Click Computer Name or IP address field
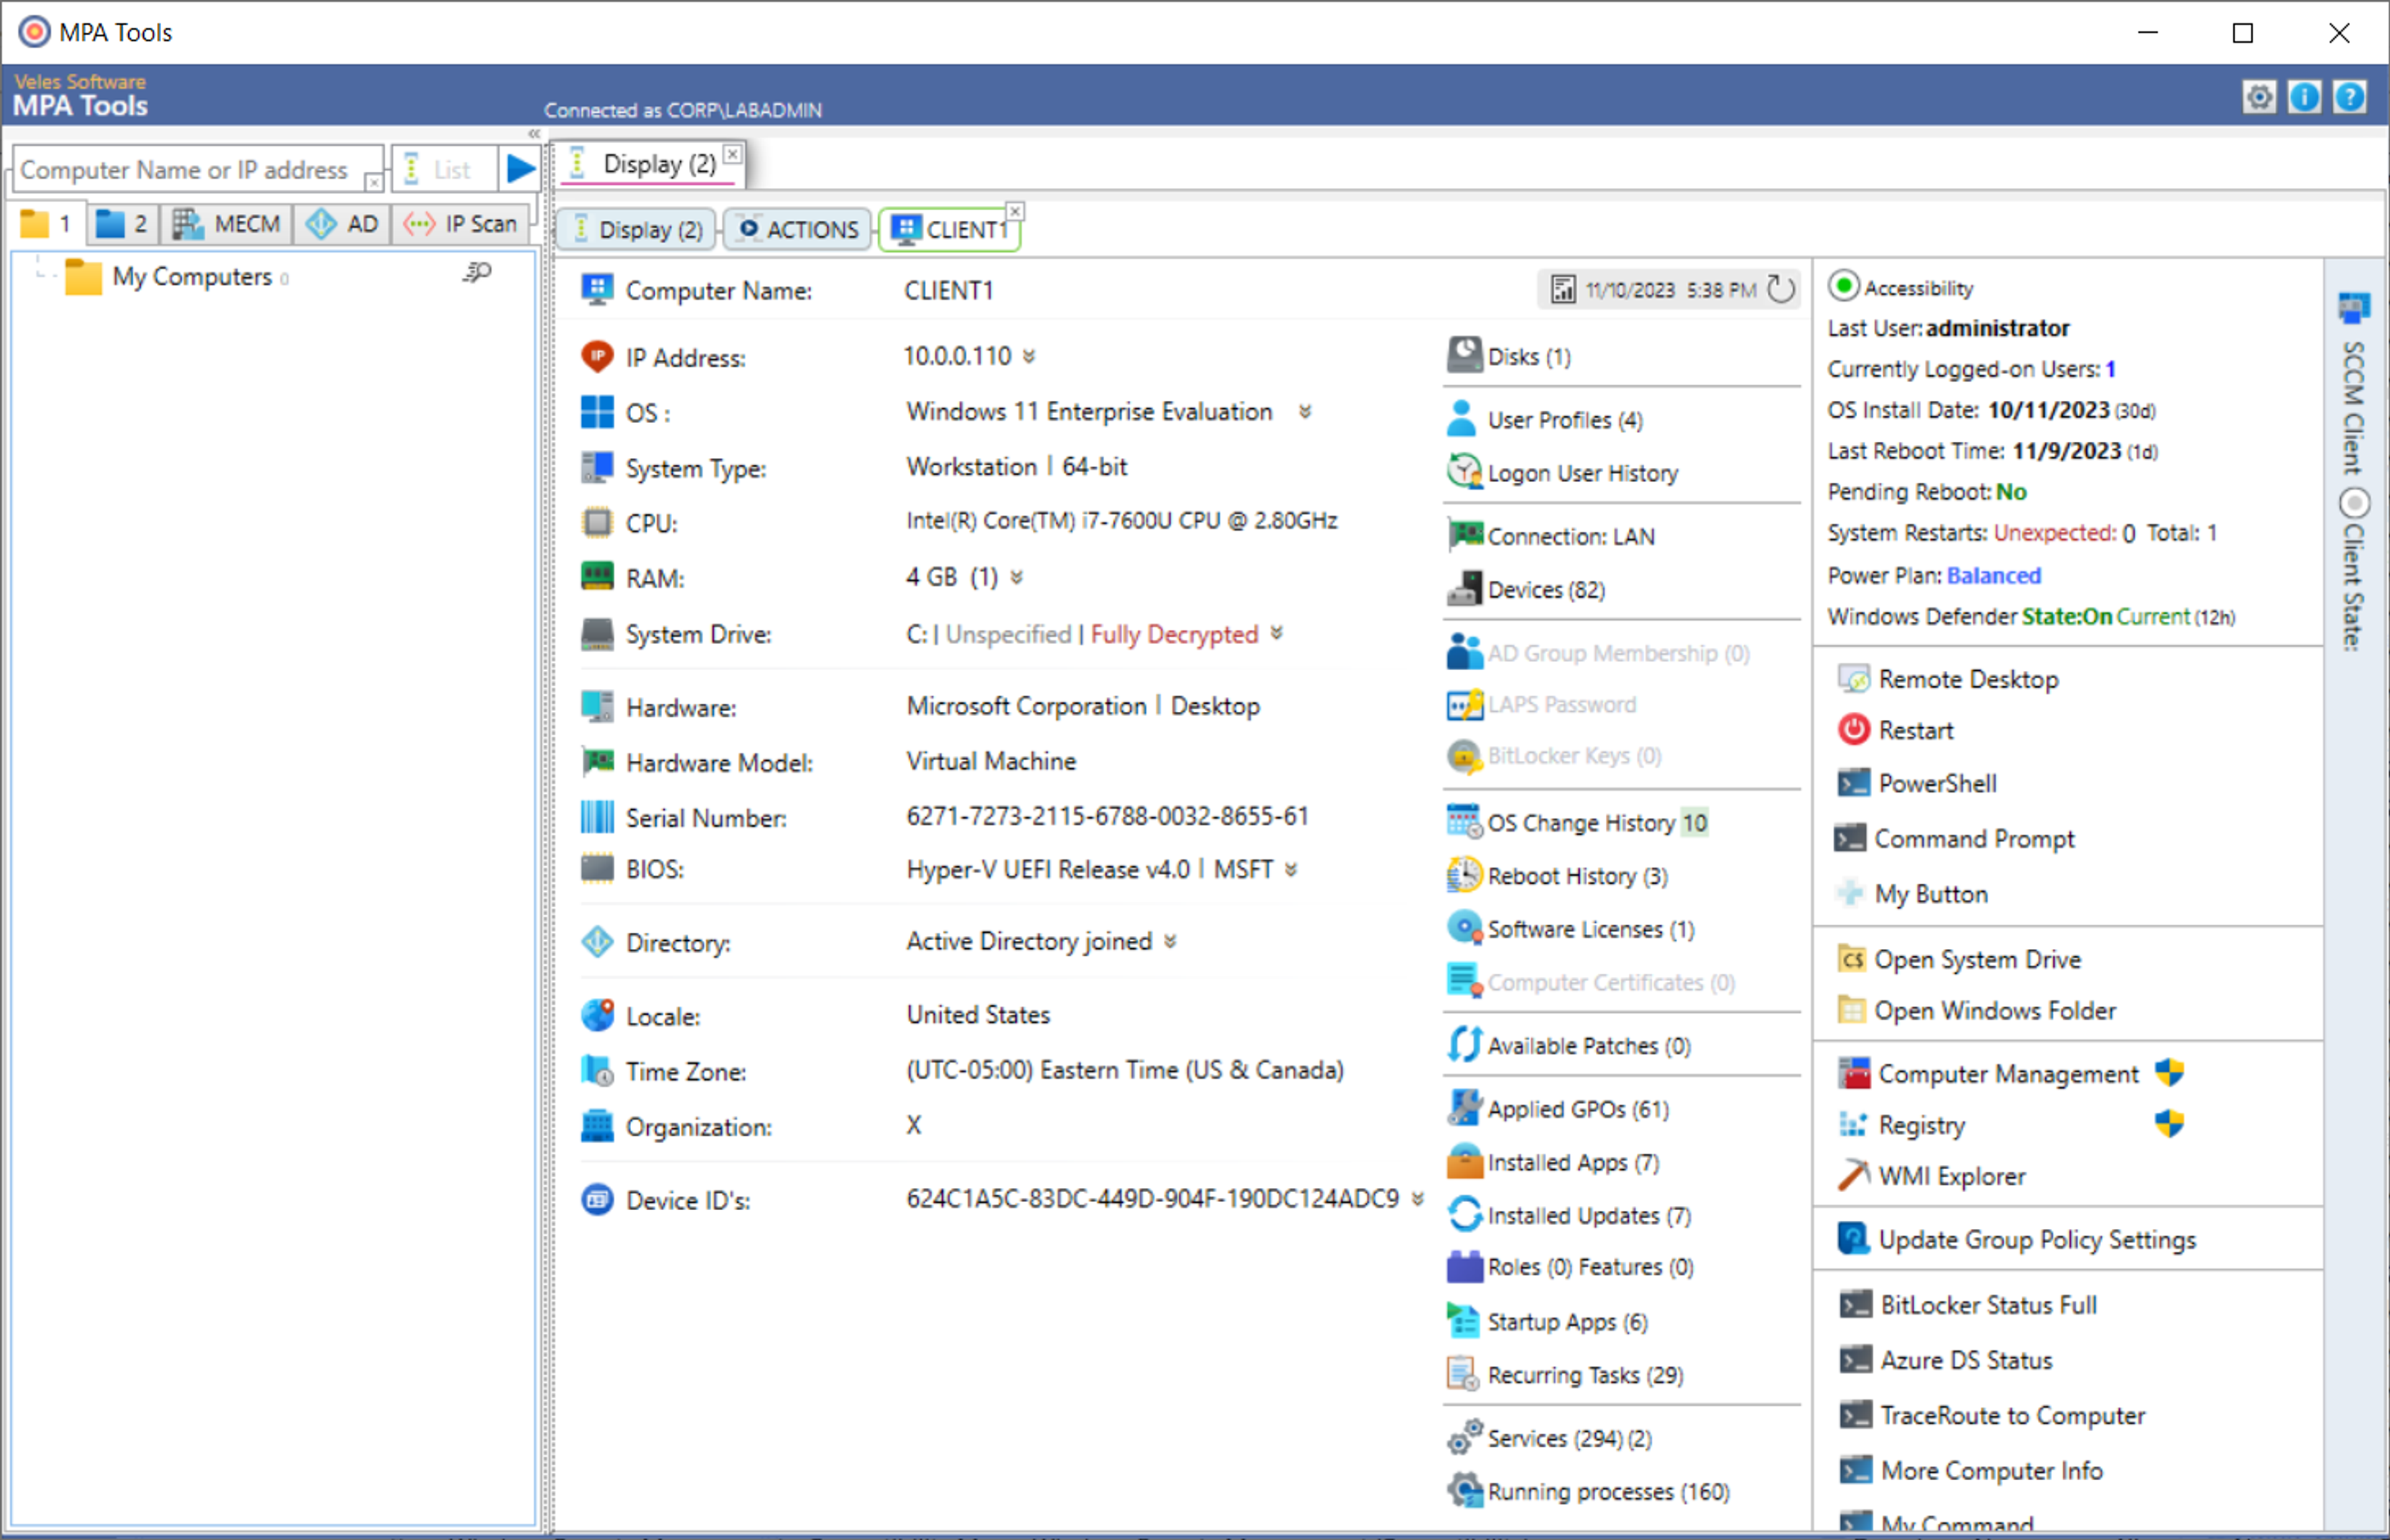Viewport: 2390px width, 1540px height. (197, 169)
